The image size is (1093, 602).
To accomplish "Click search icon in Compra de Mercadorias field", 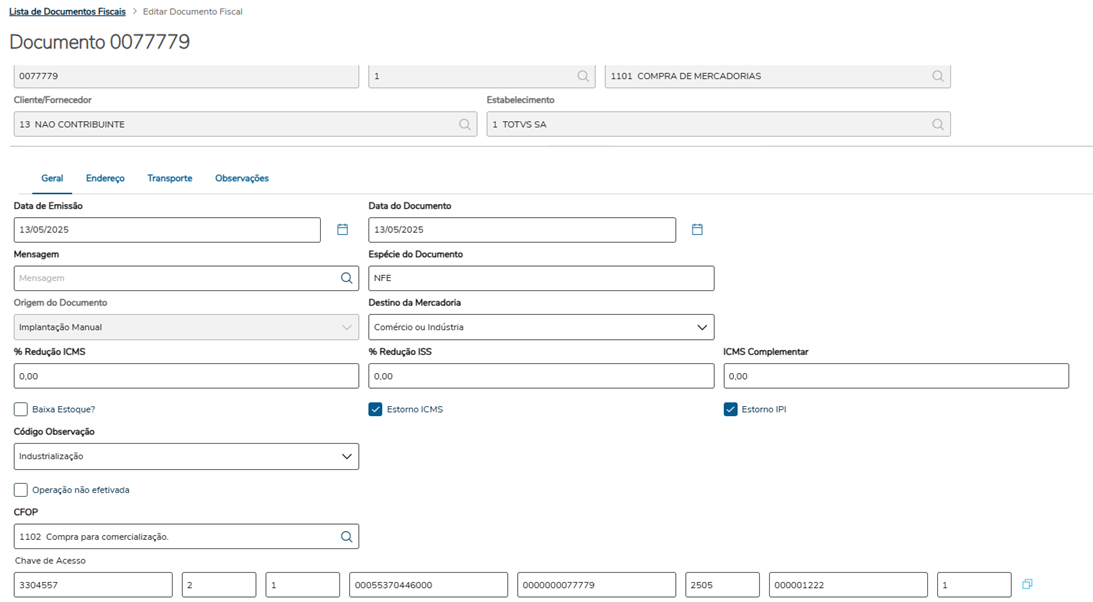I will (938, 76).
